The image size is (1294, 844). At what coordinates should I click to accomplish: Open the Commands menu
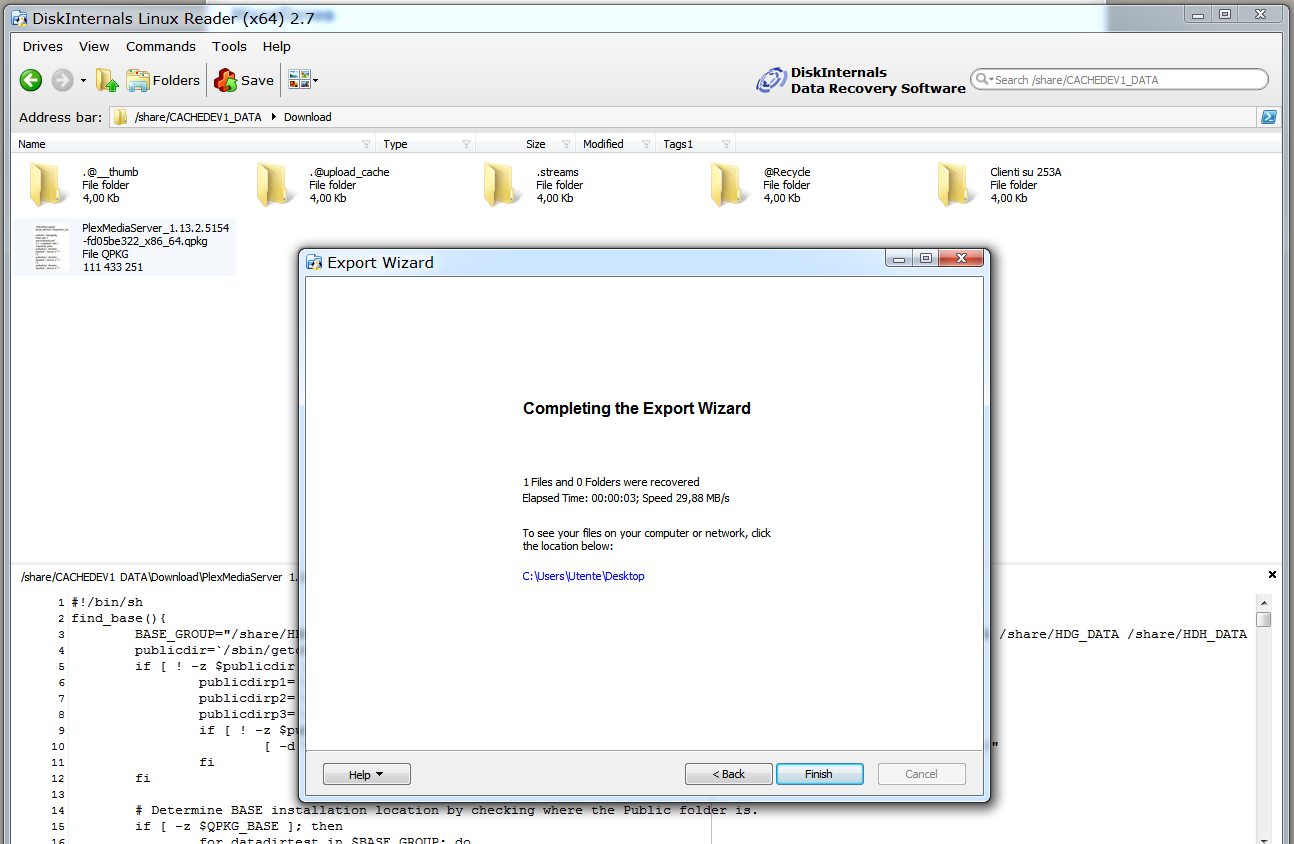pos(161,46)
